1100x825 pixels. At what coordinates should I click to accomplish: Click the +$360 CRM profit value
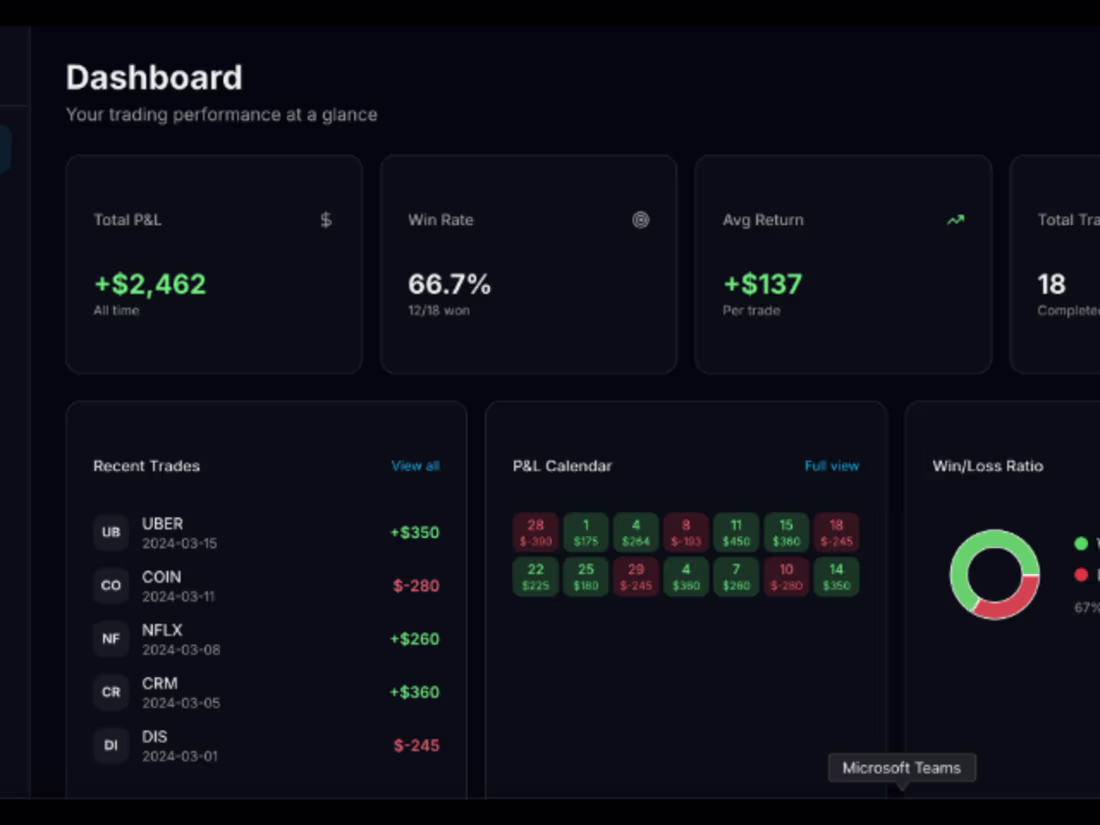(415, 692)
